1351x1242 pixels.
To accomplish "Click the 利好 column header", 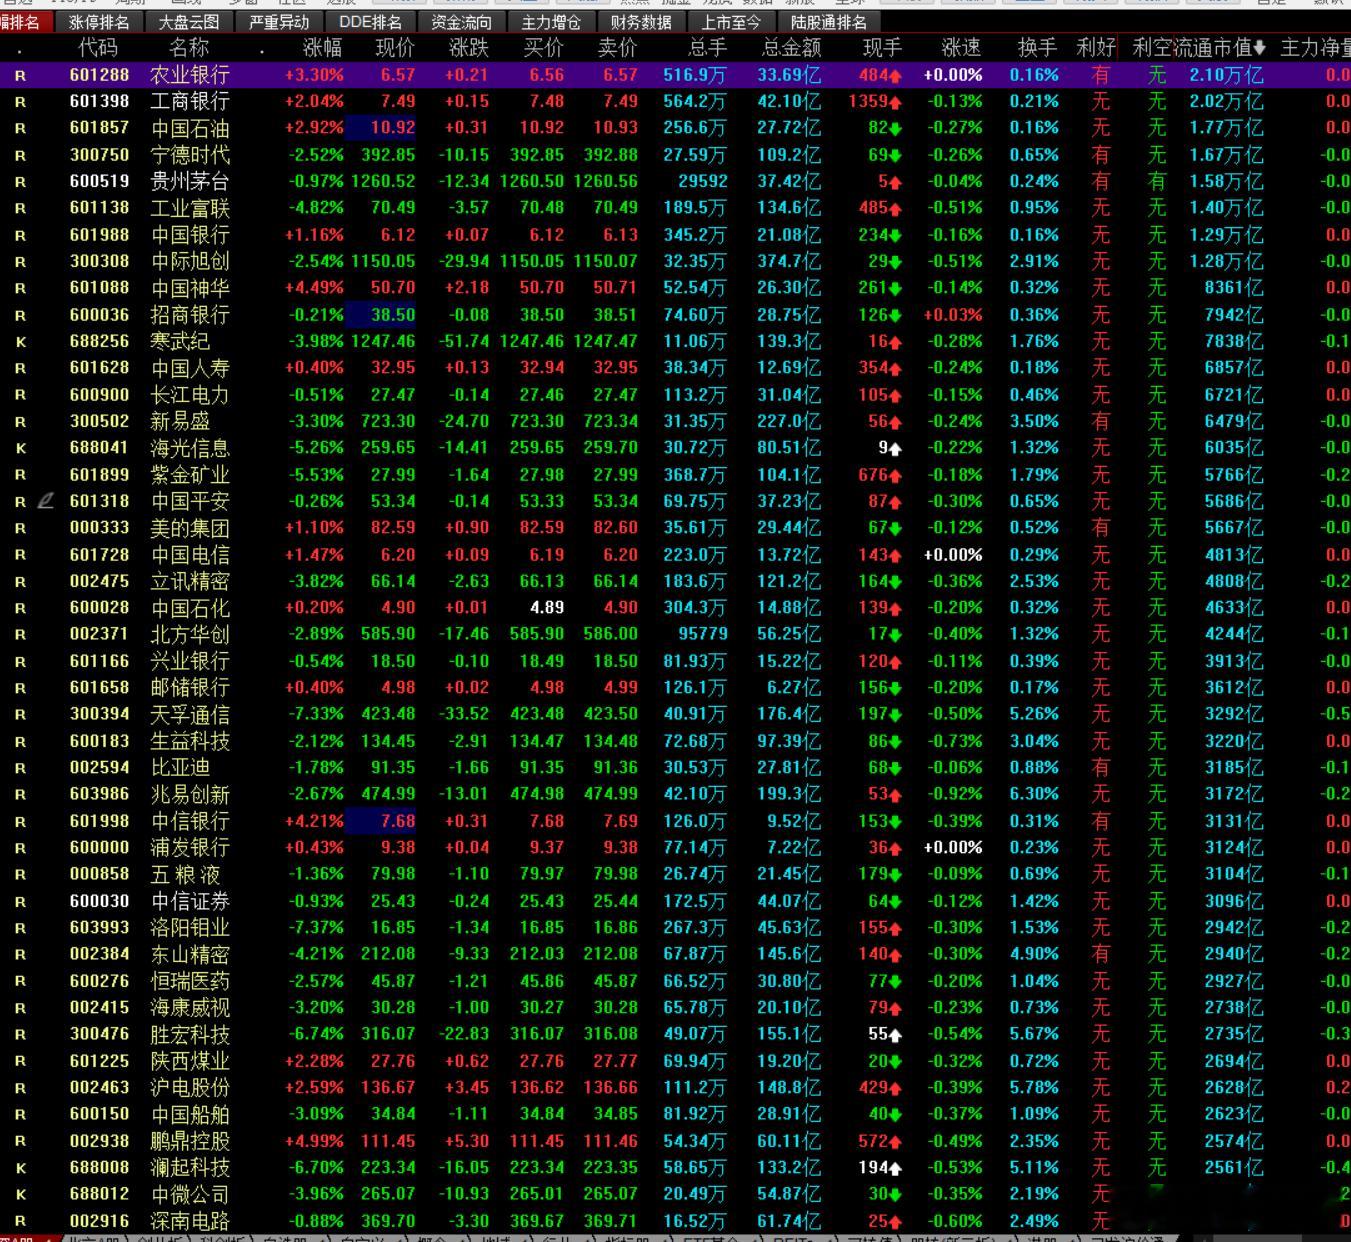I will pos(1096,48).
